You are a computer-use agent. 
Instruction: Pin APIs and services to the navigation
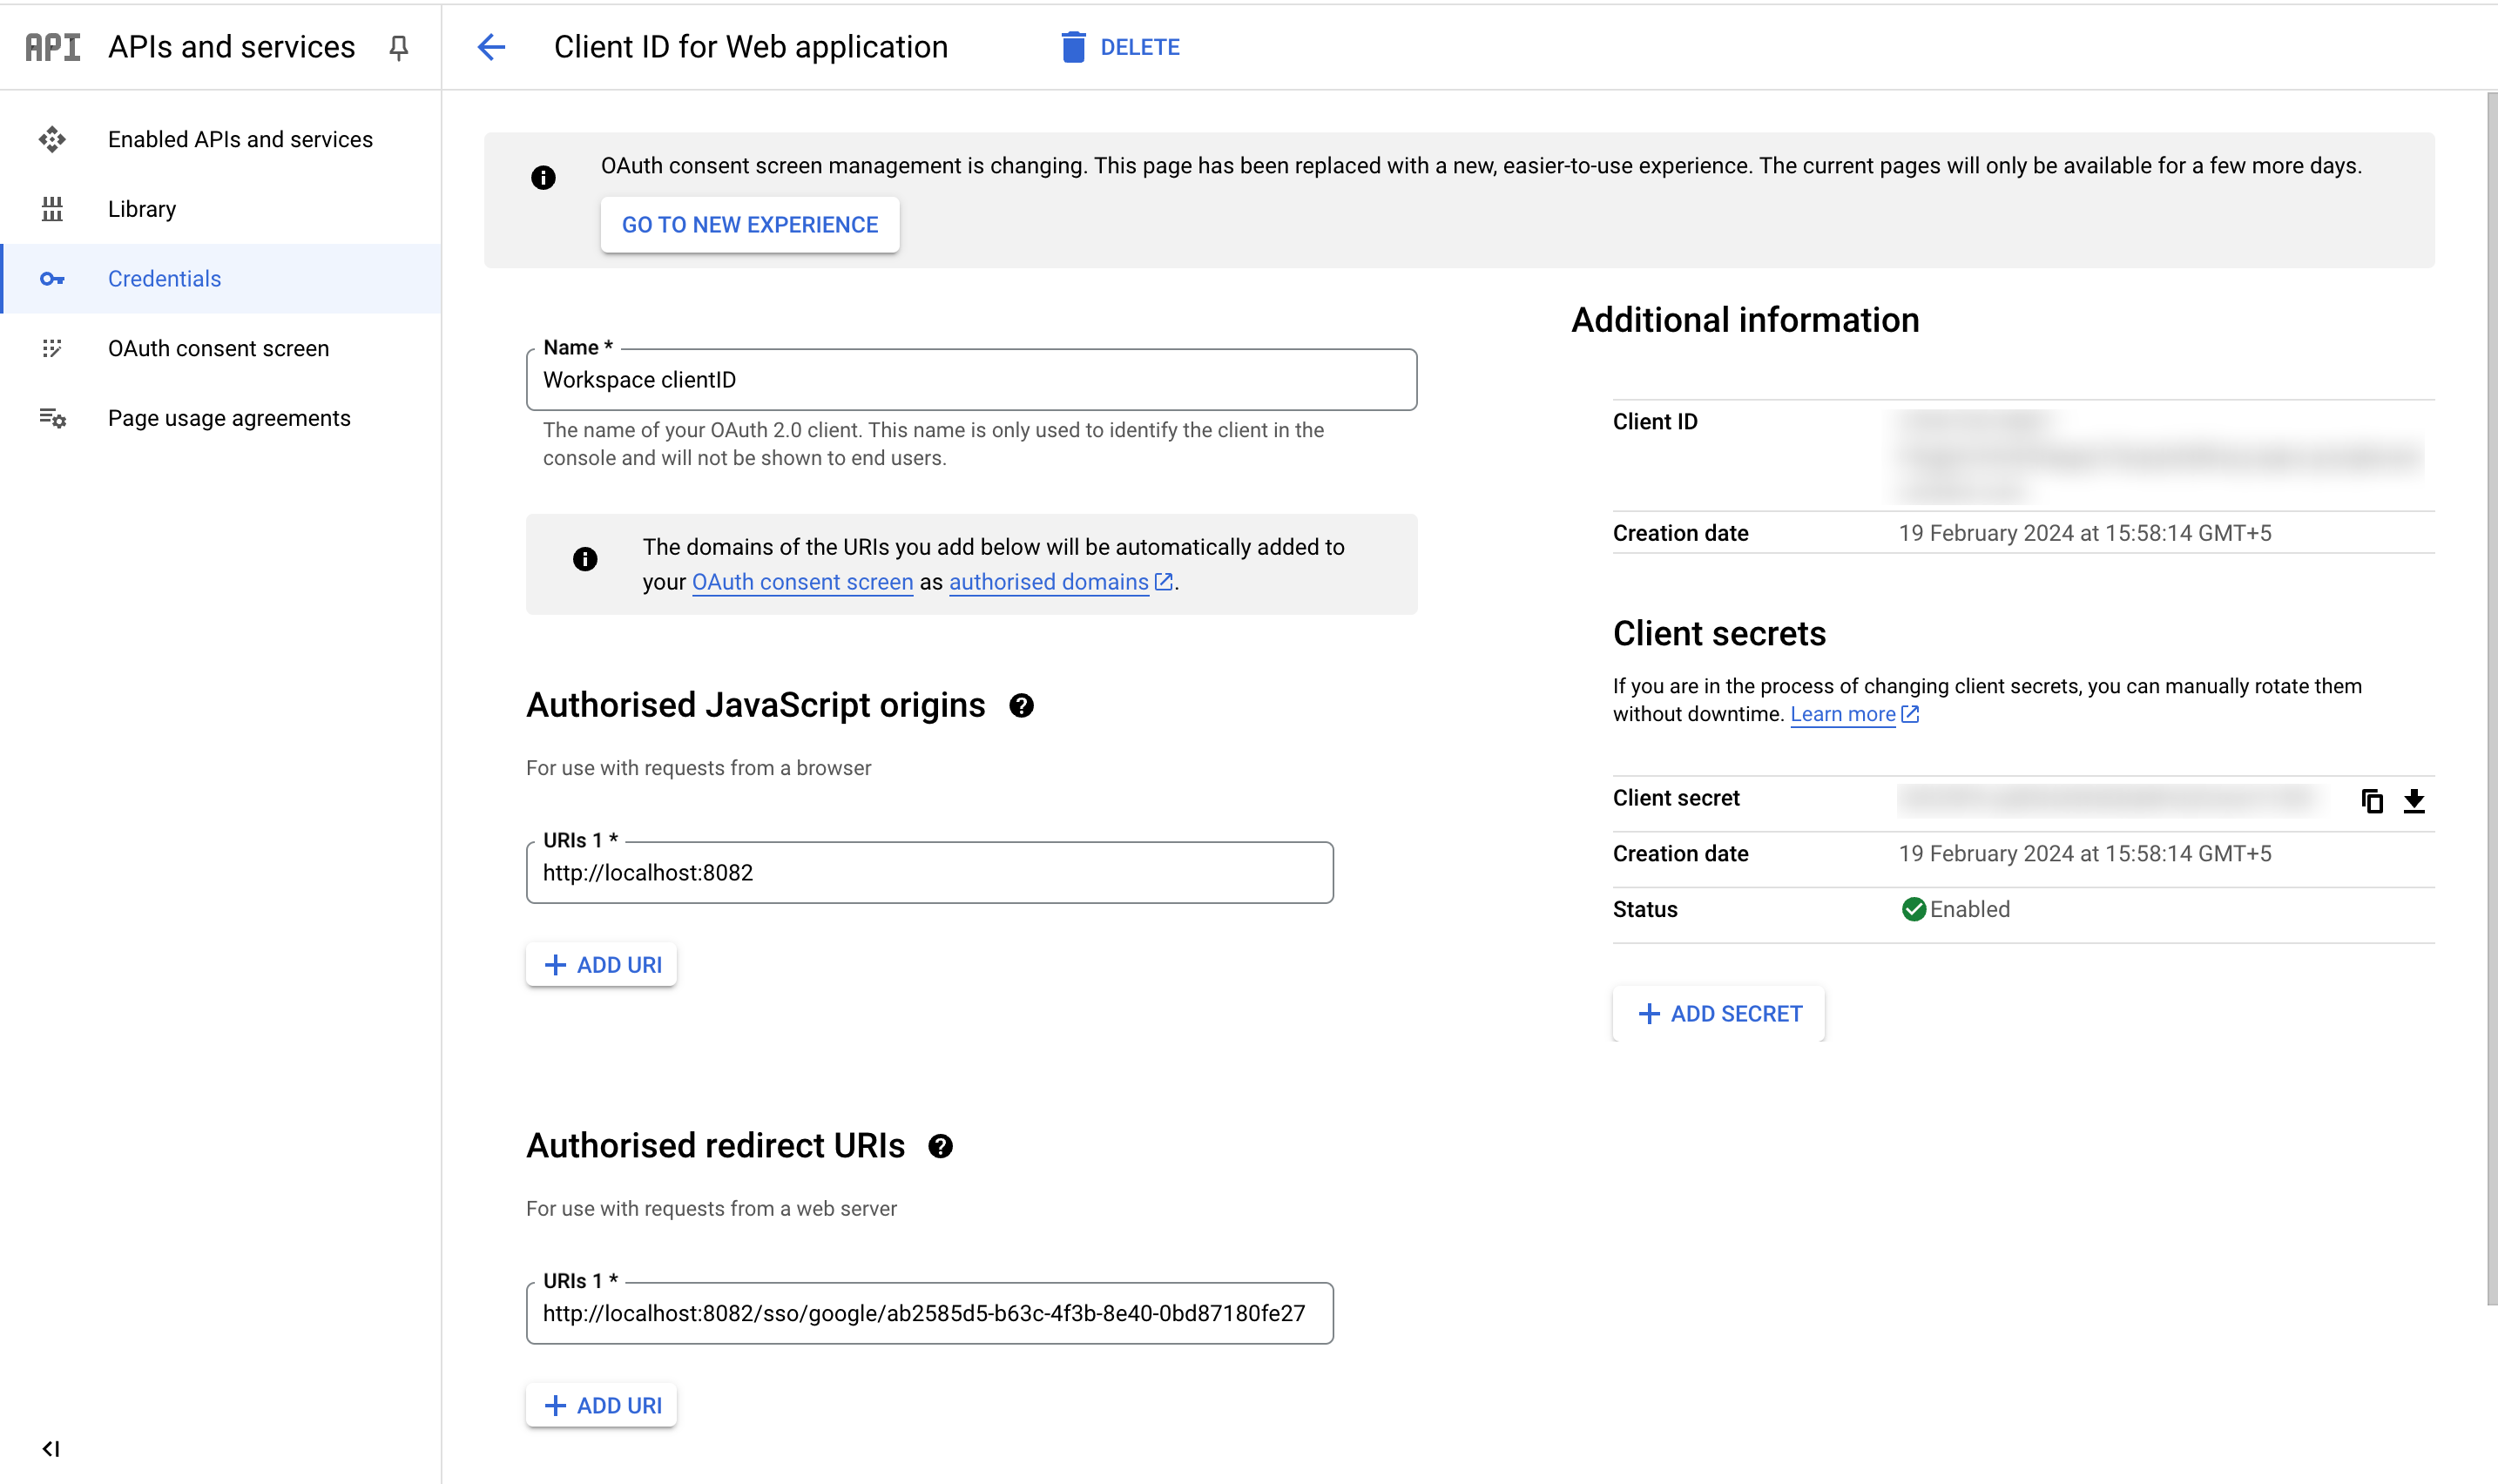tap(398, 47)
